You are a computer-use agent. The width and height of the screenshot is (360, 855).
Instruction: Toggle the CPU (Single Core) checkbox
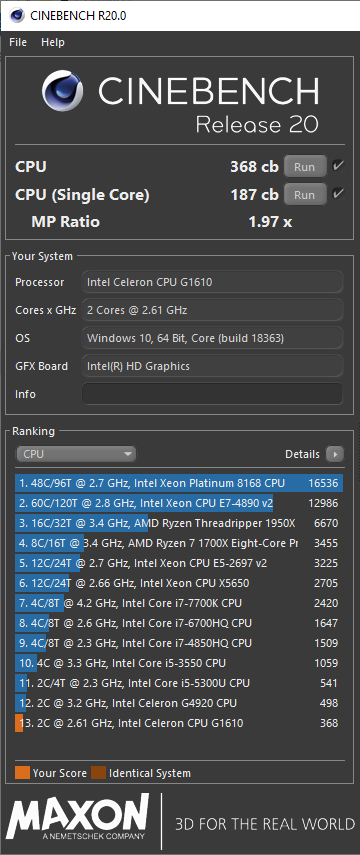click(x=338, y=194)
